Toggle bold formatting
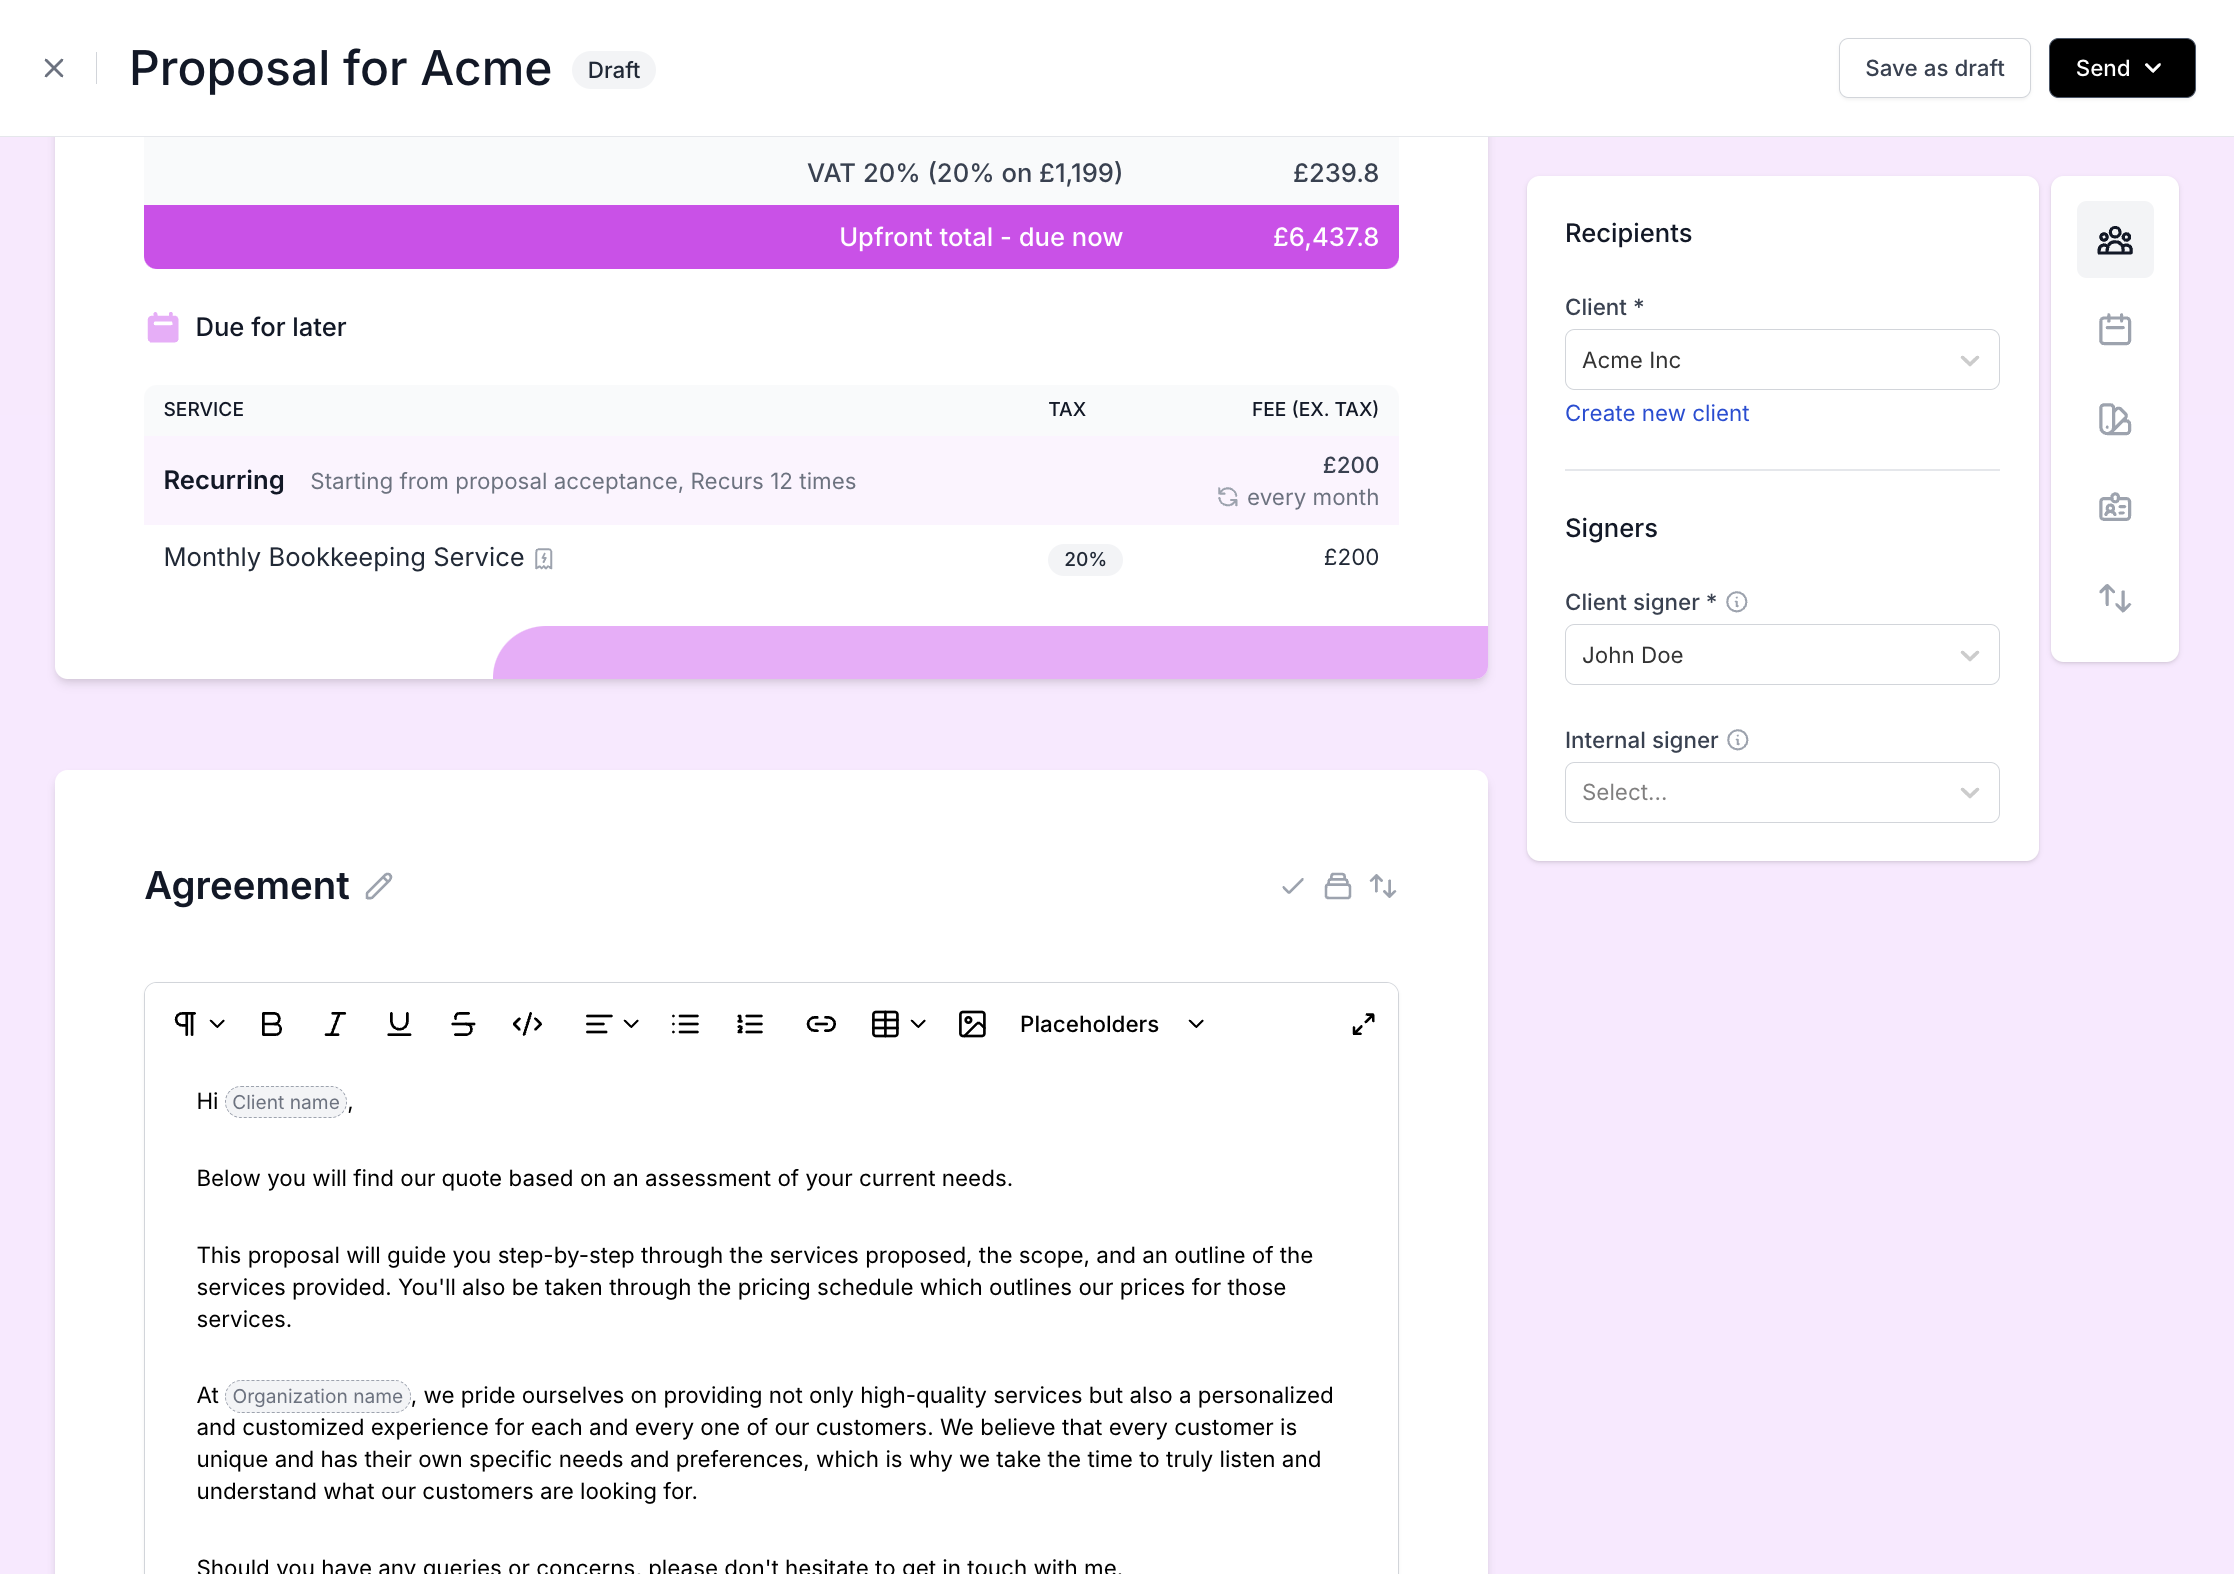This screenshot has width=2234, height=1574. pos(271,1024)
